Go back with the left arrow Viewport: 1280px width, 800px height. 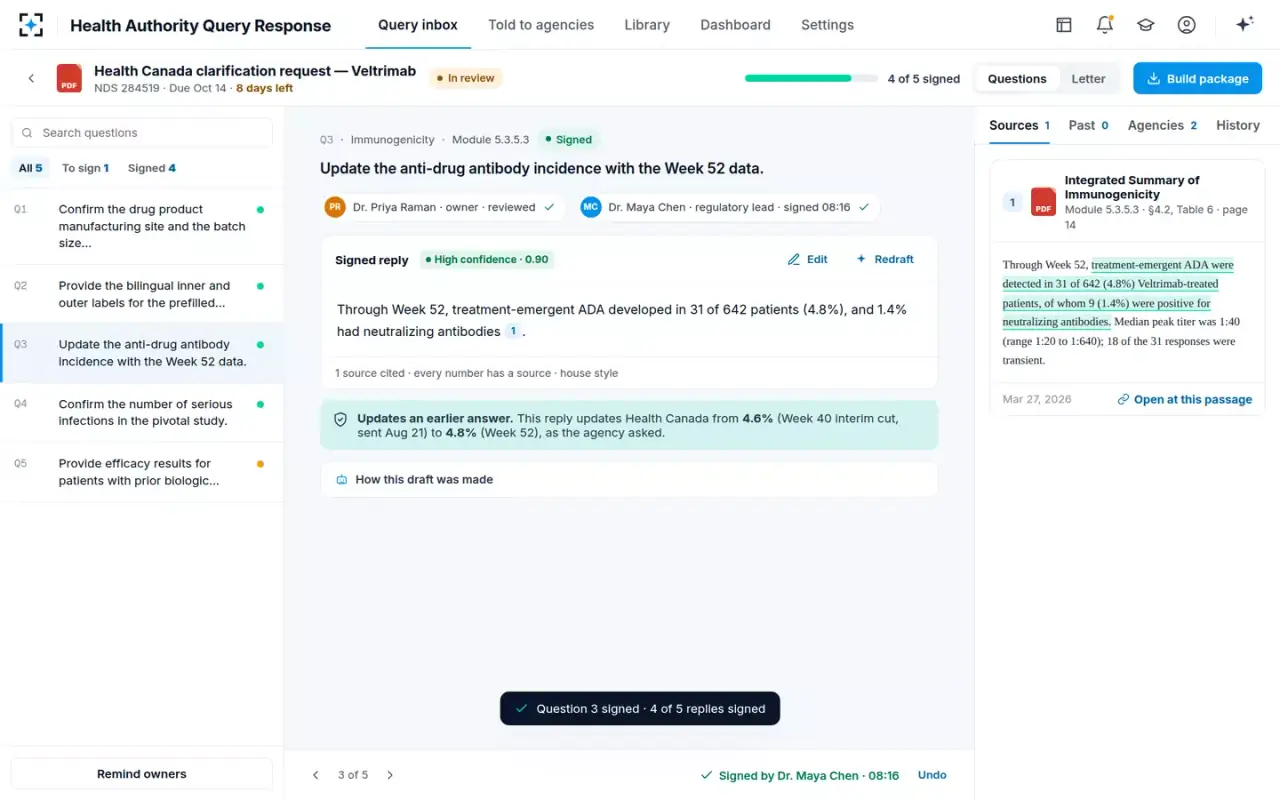point(31,78)
